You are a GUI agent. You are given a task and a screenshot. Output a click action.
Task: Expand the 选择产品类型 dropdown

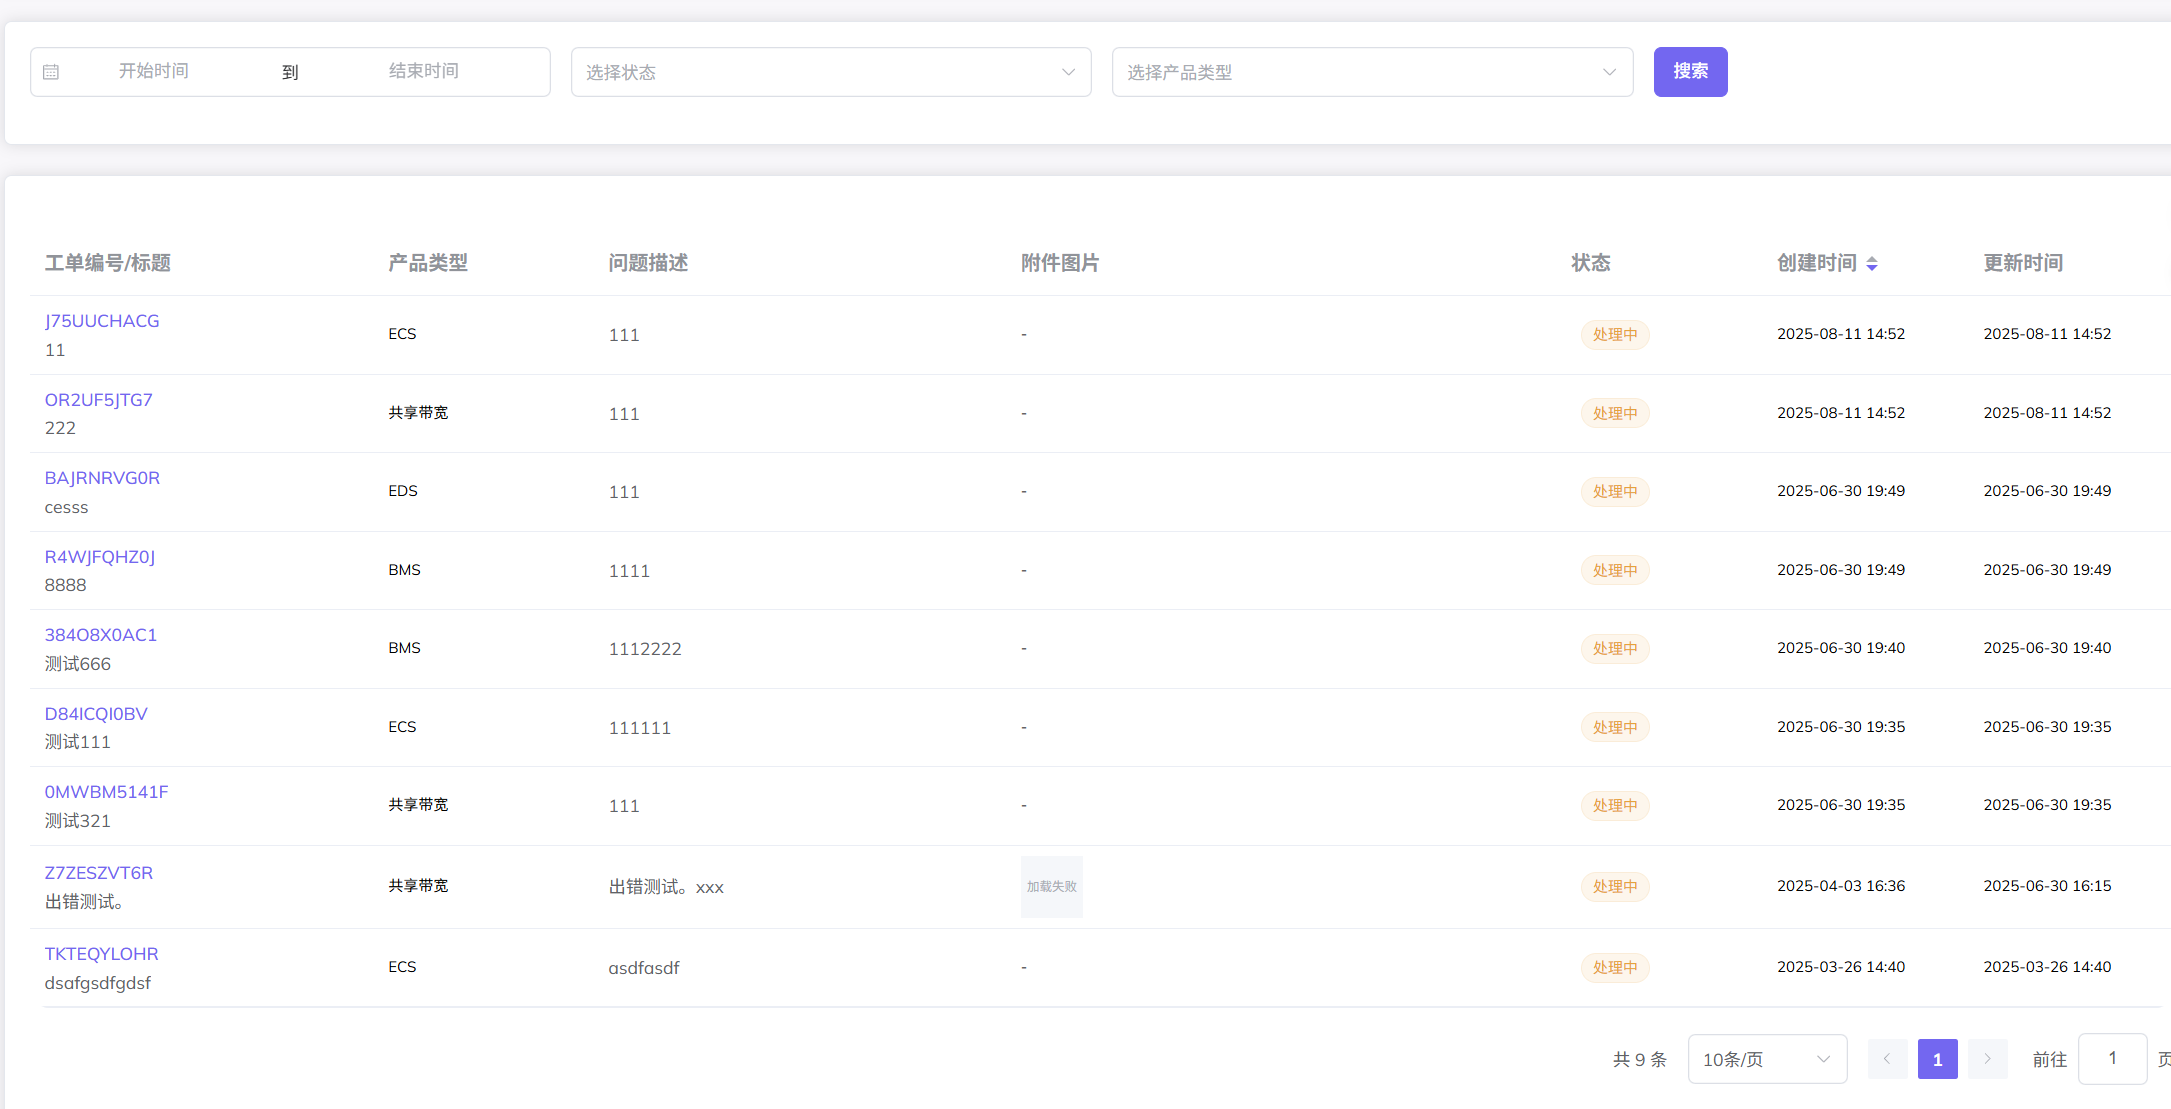click(x=1371, y=72)
